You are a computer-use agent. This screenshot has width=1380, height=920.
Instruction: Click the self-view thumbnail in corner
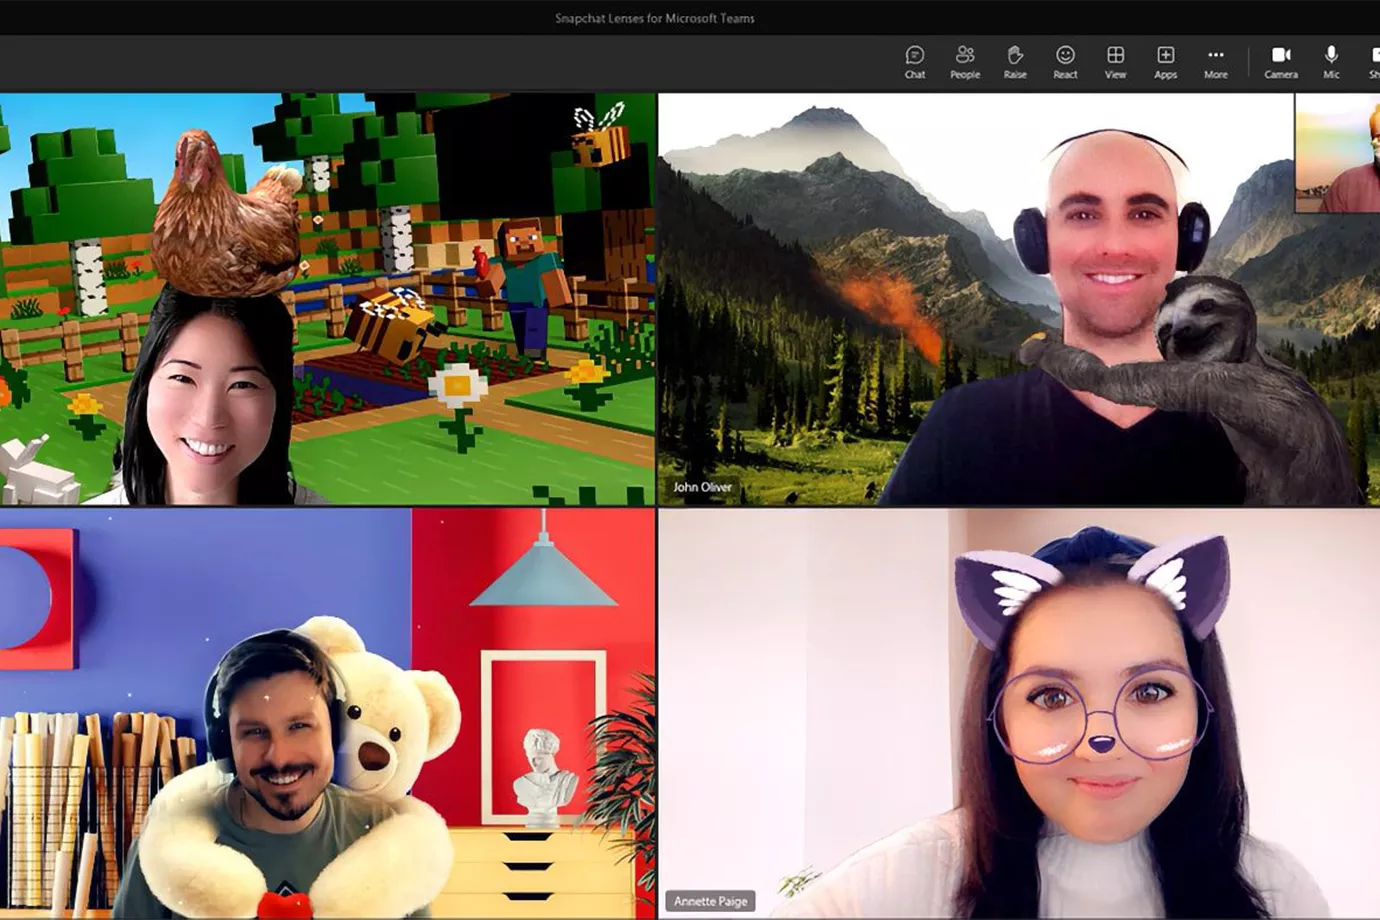(x=1337, y=153)
